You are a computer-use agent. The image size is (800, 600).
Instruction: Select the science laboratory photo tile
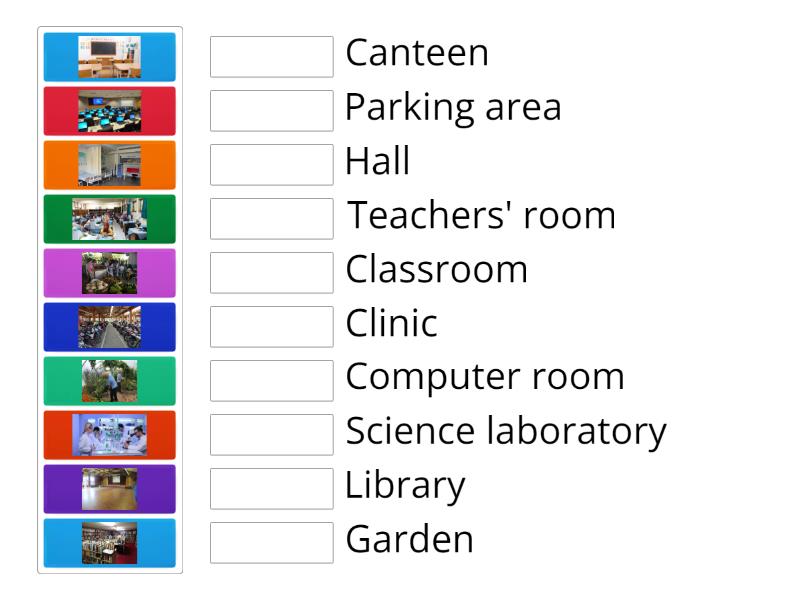coord(110,435)
